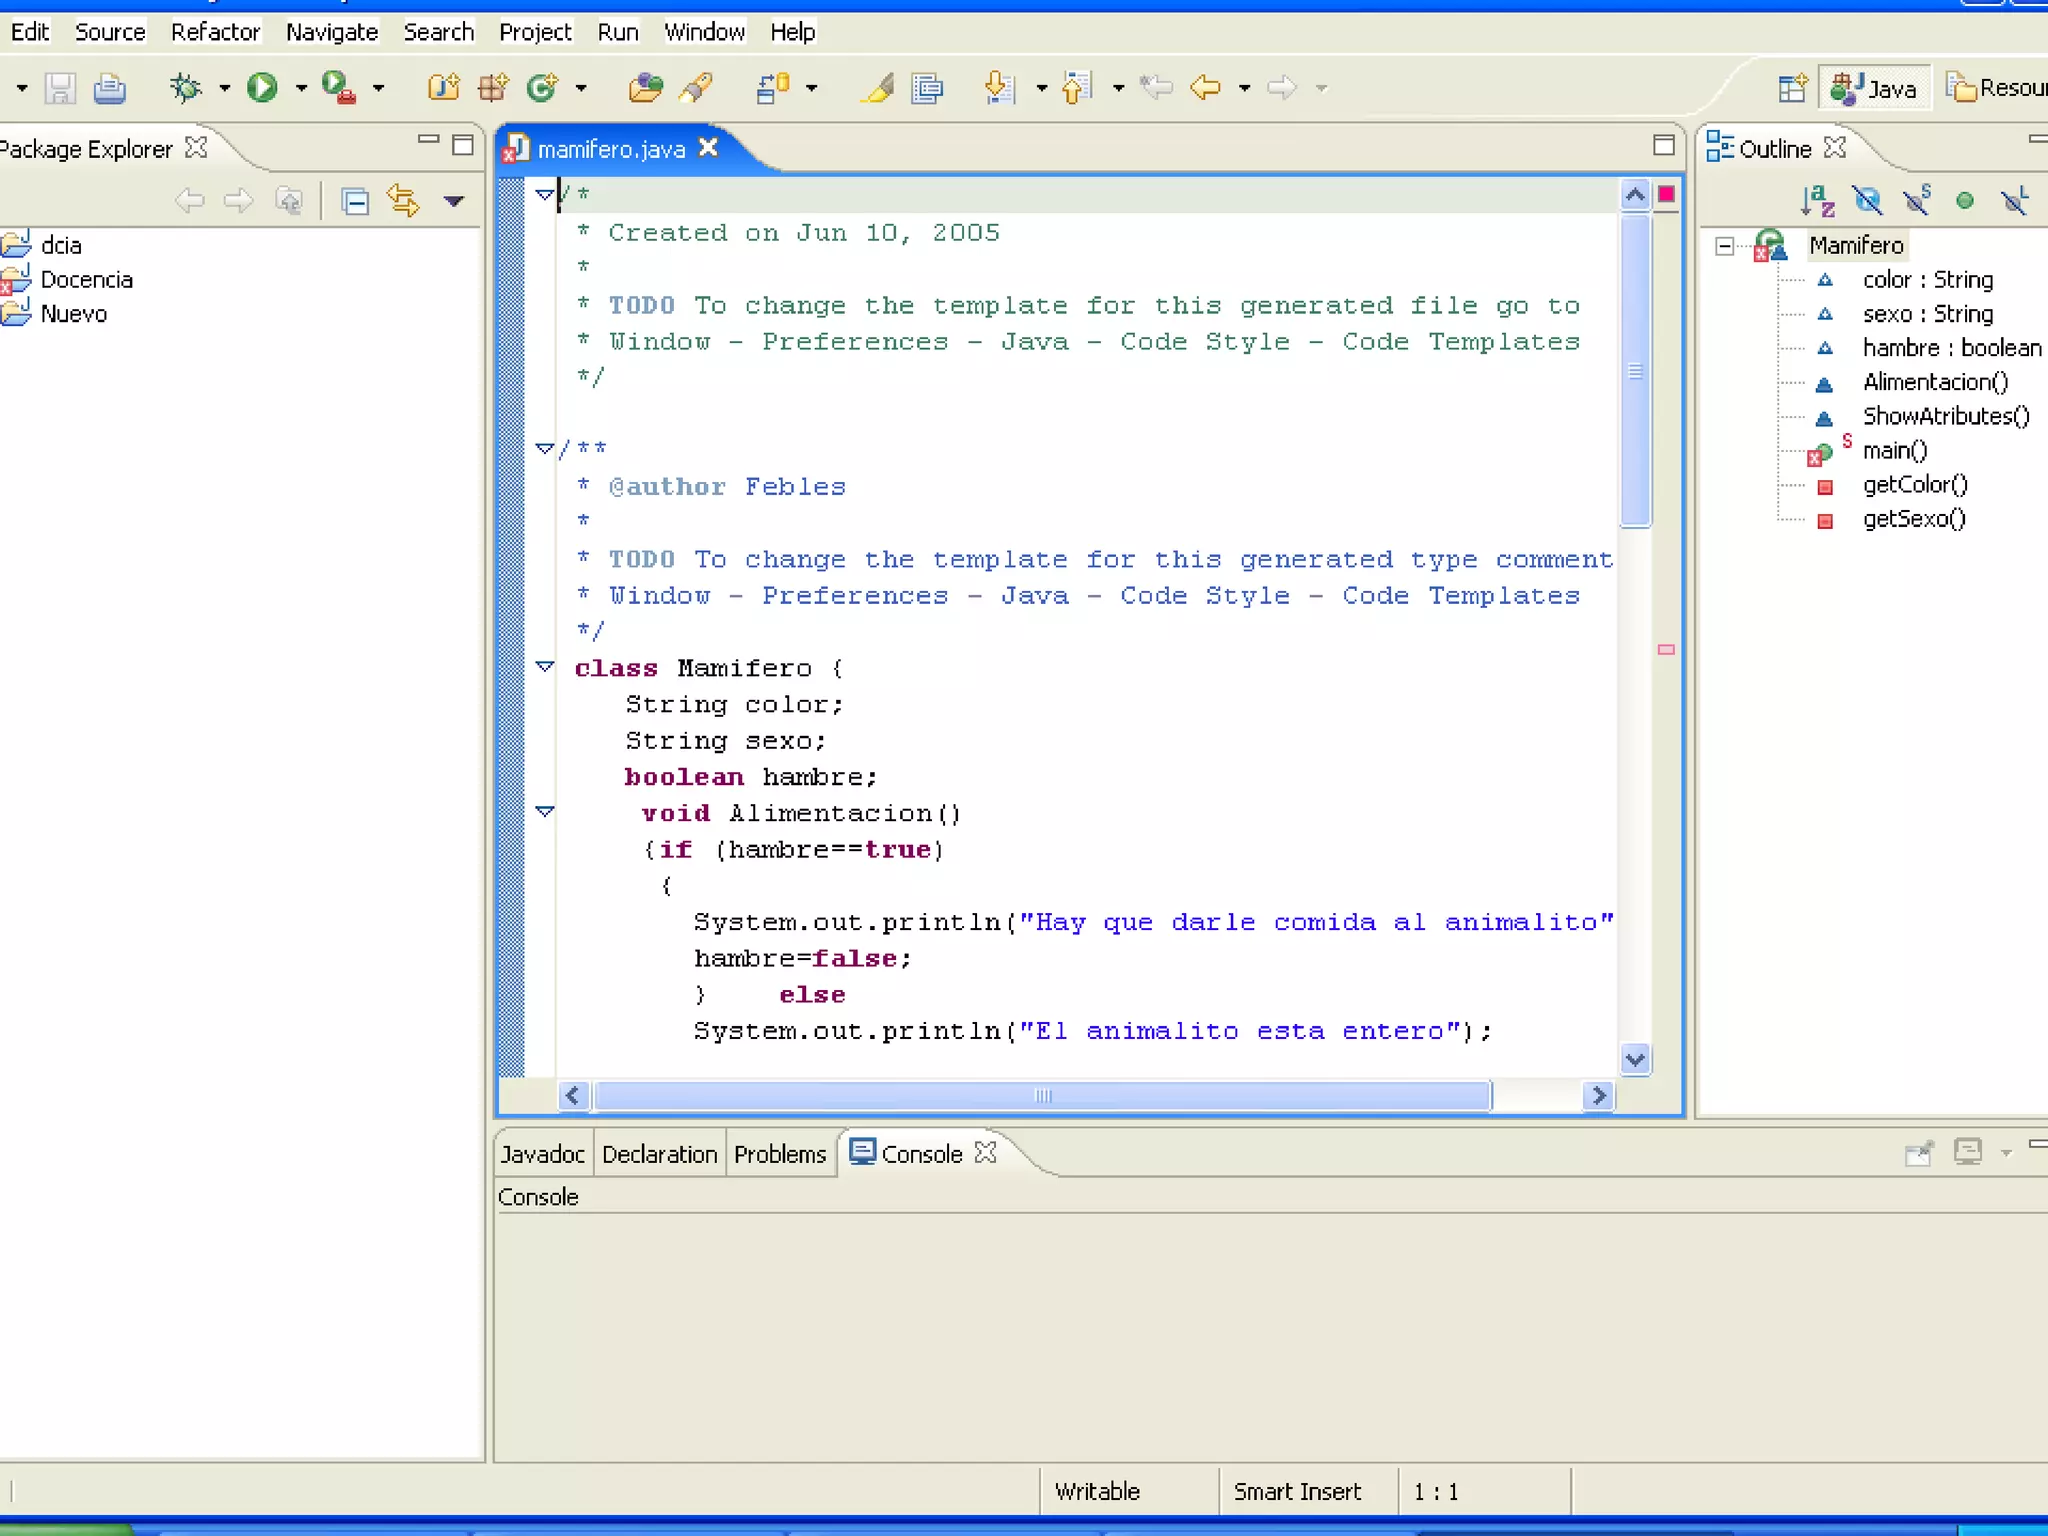
Task: Click the Debug bug icon
Action: click(x=185, y=88)
